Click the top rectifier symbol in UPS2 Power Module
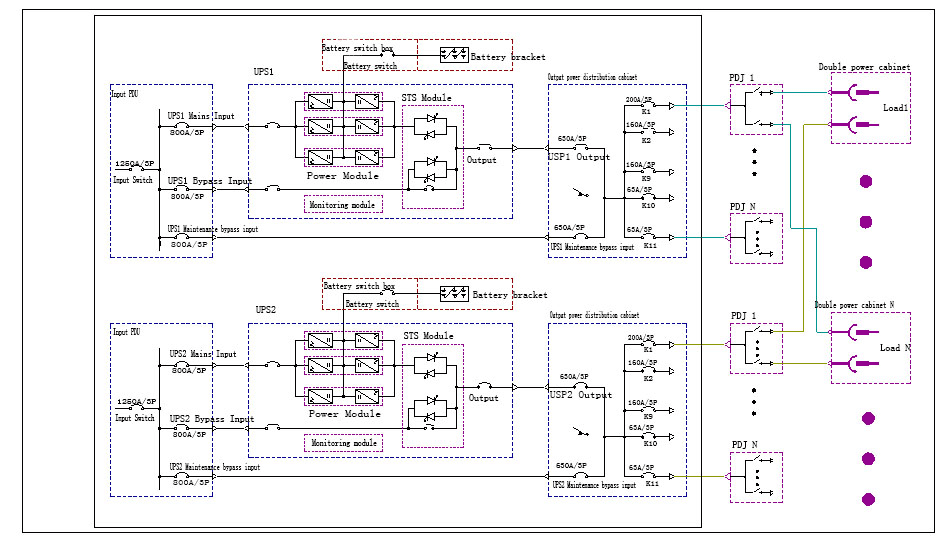Image resolution: width=945 pixels, height=542 pixels. 320,341
